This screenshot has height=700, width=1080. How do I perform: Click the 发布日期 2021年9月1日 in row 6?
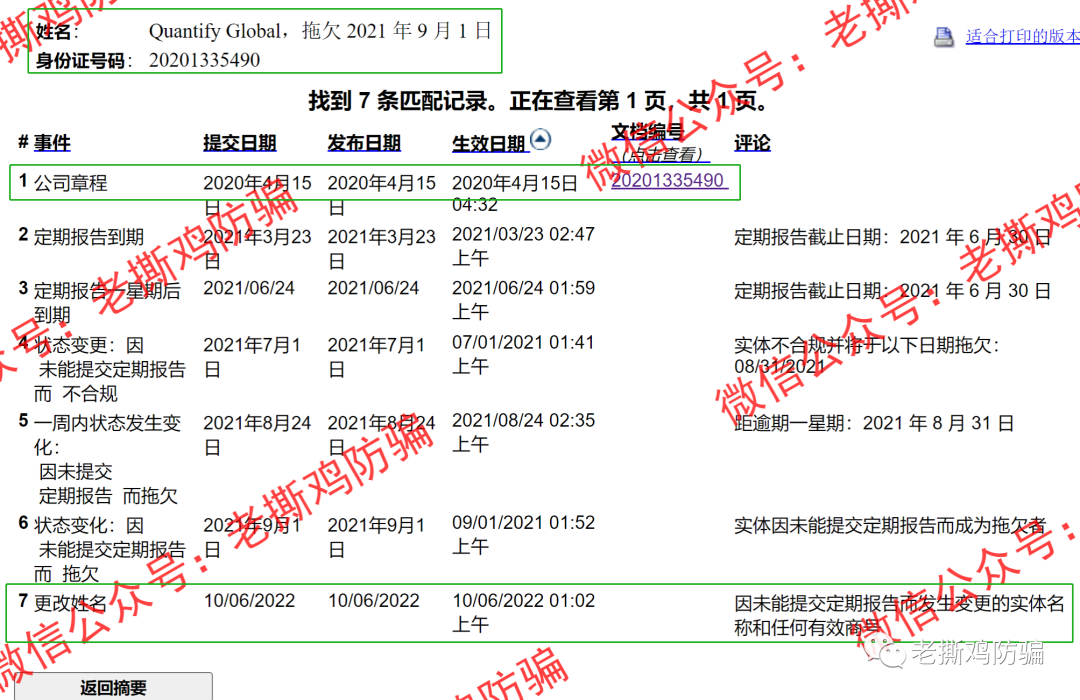point(377,537)
